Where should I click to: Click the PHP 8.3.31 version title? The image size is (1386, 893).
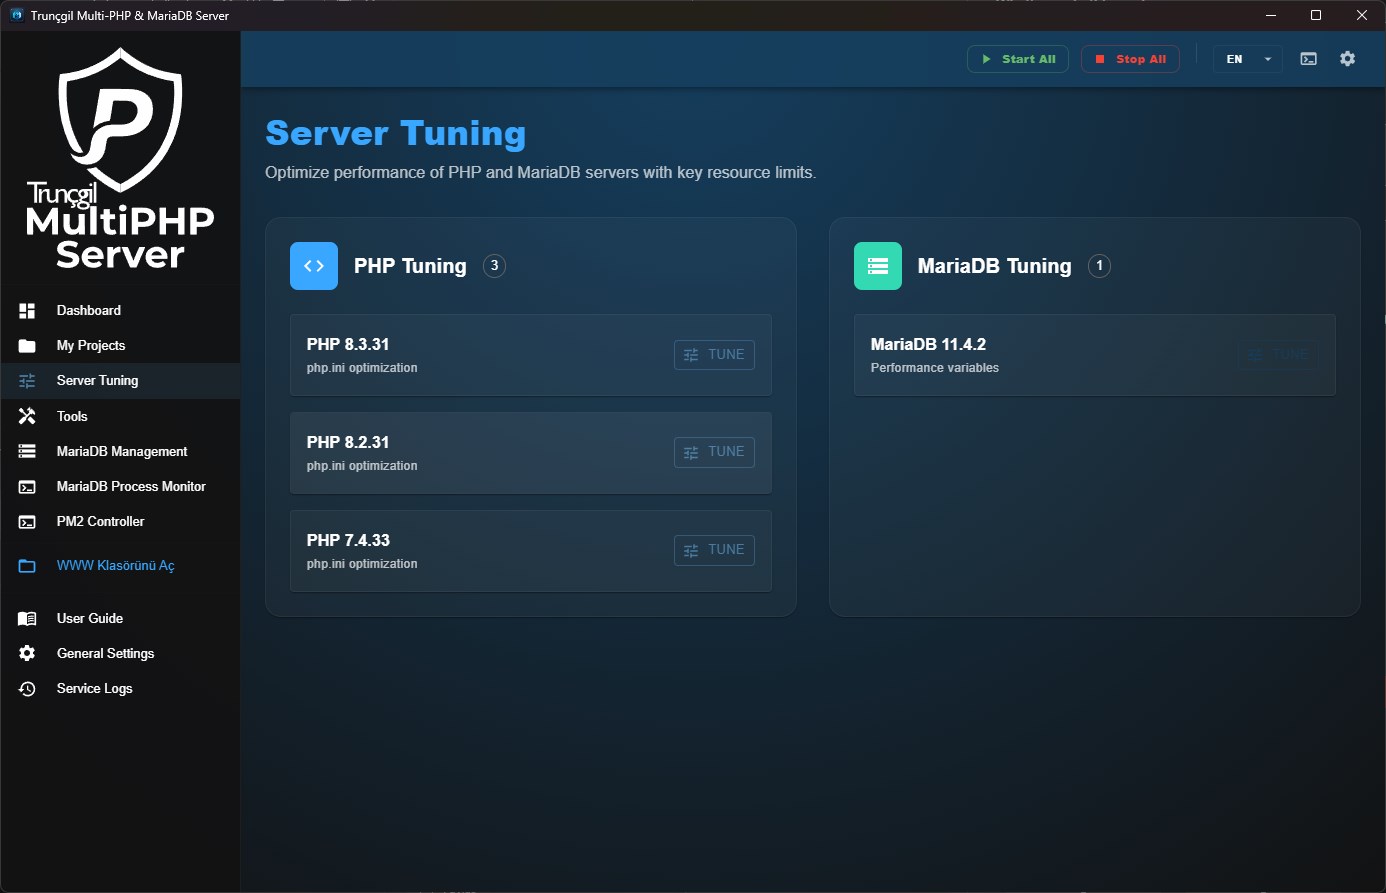coord(348,344)
